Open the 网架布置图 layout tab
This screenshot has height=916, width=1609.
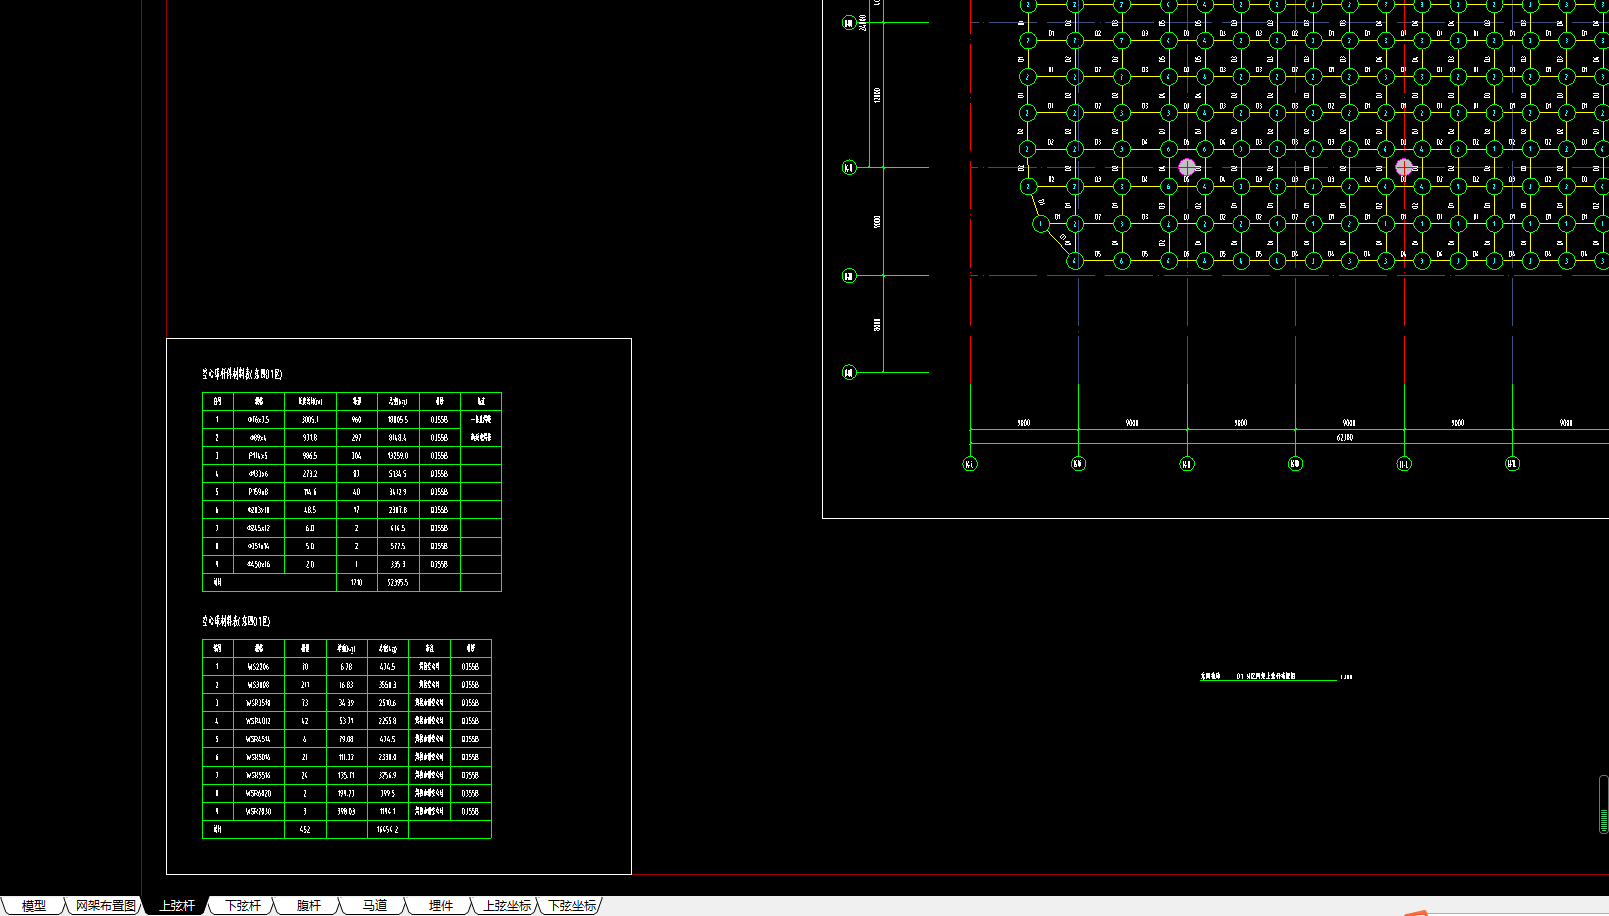click(x=106, y=906)
